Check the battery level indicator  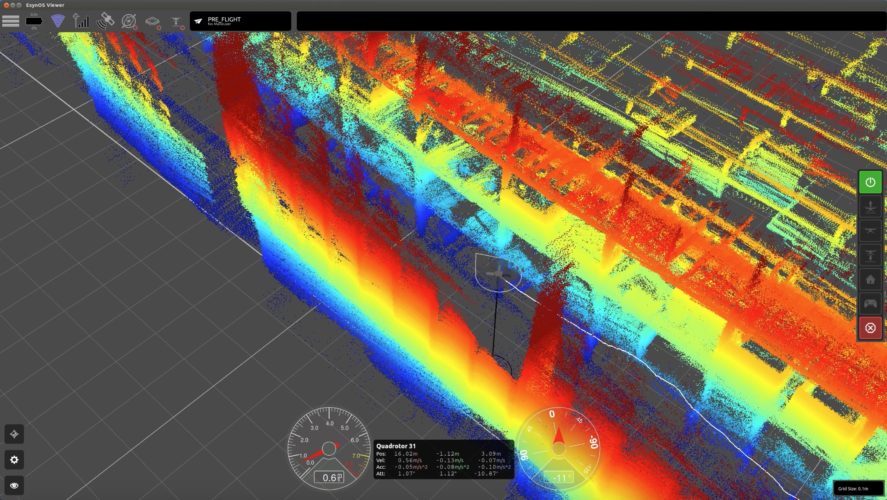click(x=34, y=21)
